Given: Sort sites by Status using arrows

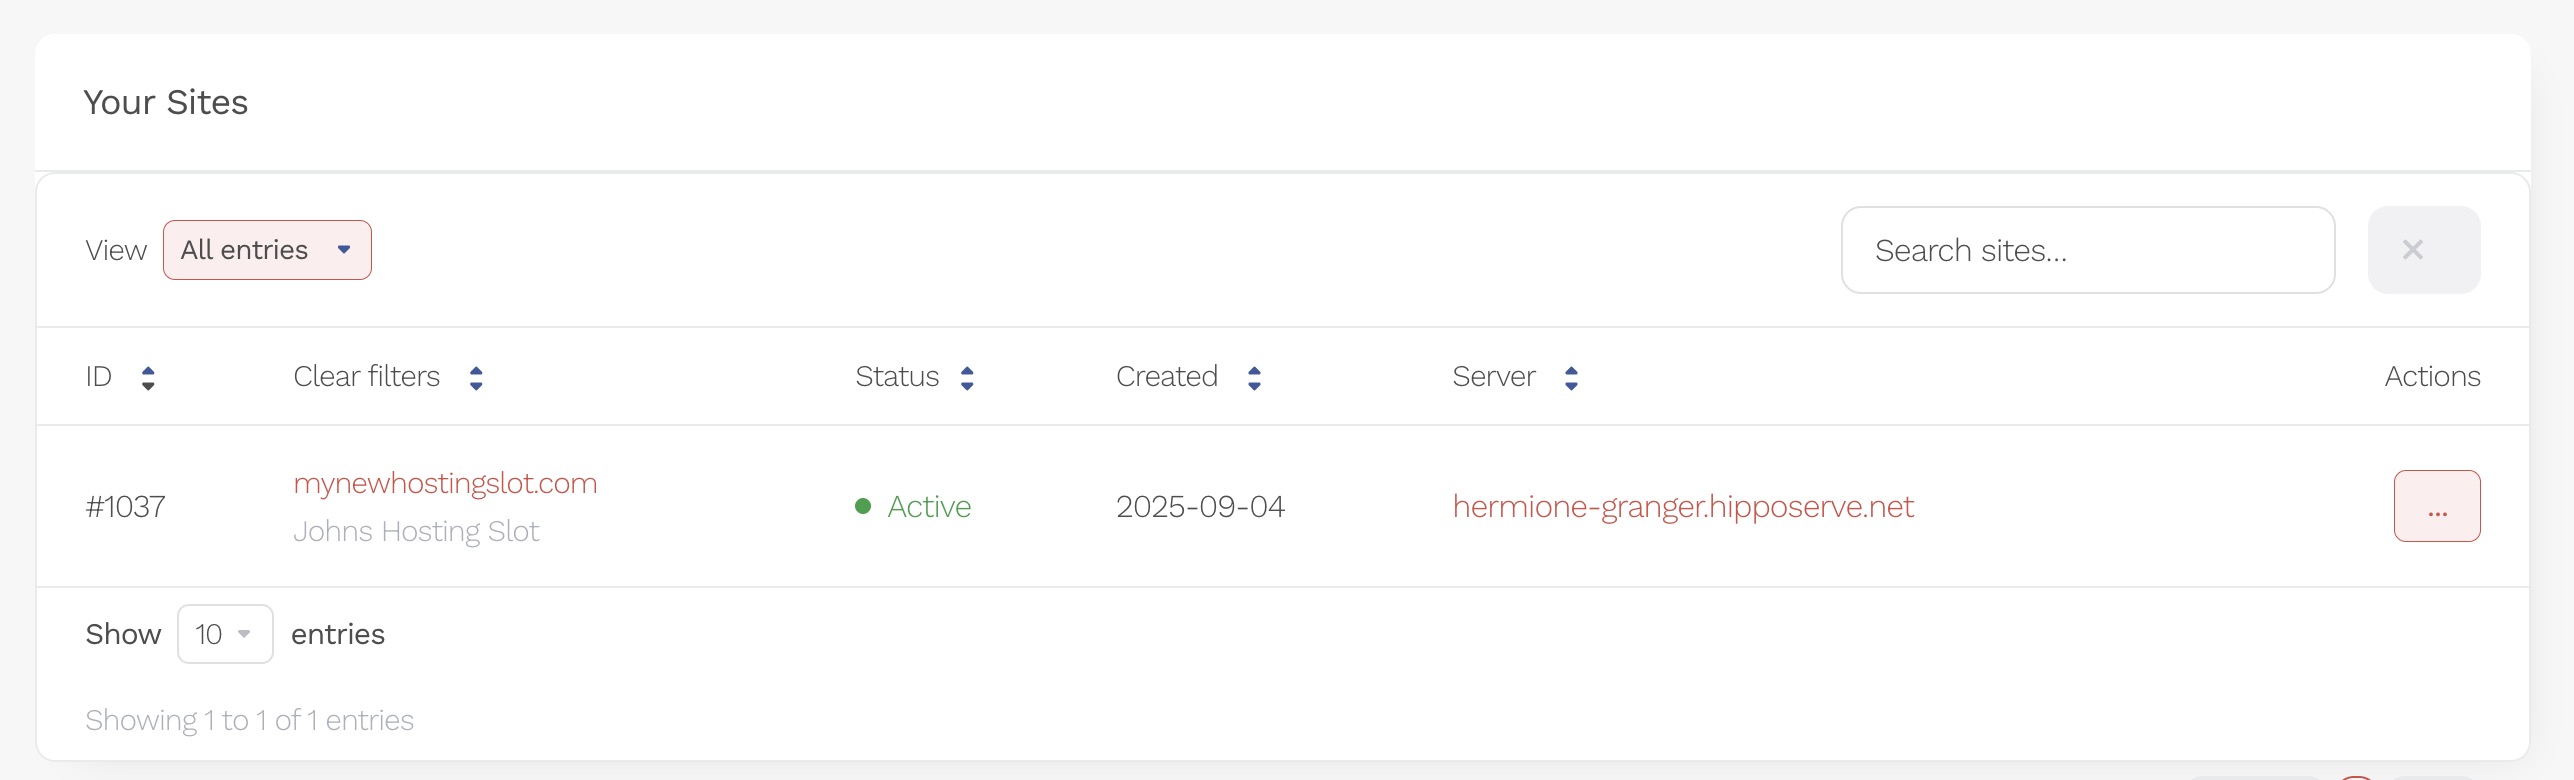Looking at the screenshot, I should coord(967,377).
